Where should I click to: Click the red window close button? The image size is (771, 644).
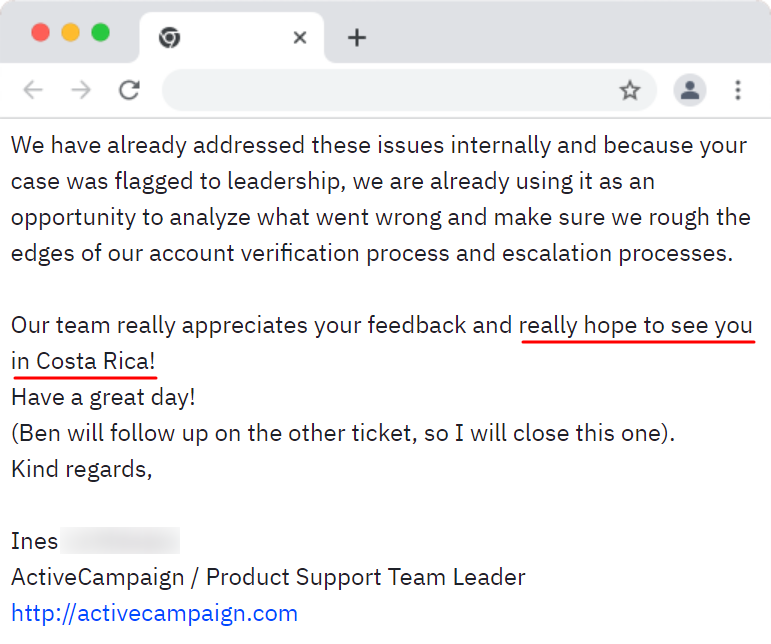coord(40,32)
